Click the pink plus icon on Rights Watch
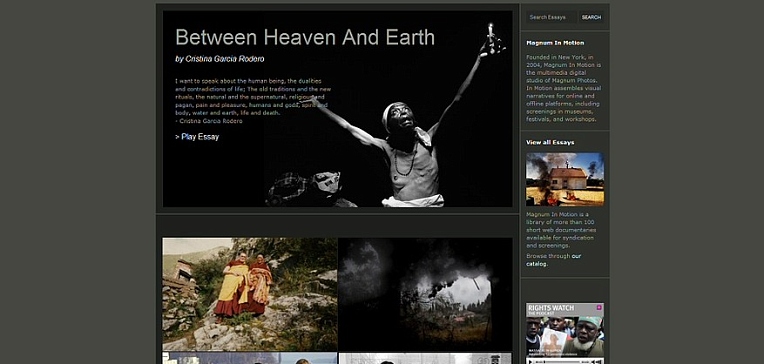The height and width of the screenshot is (364, 764). coord(599,307)
